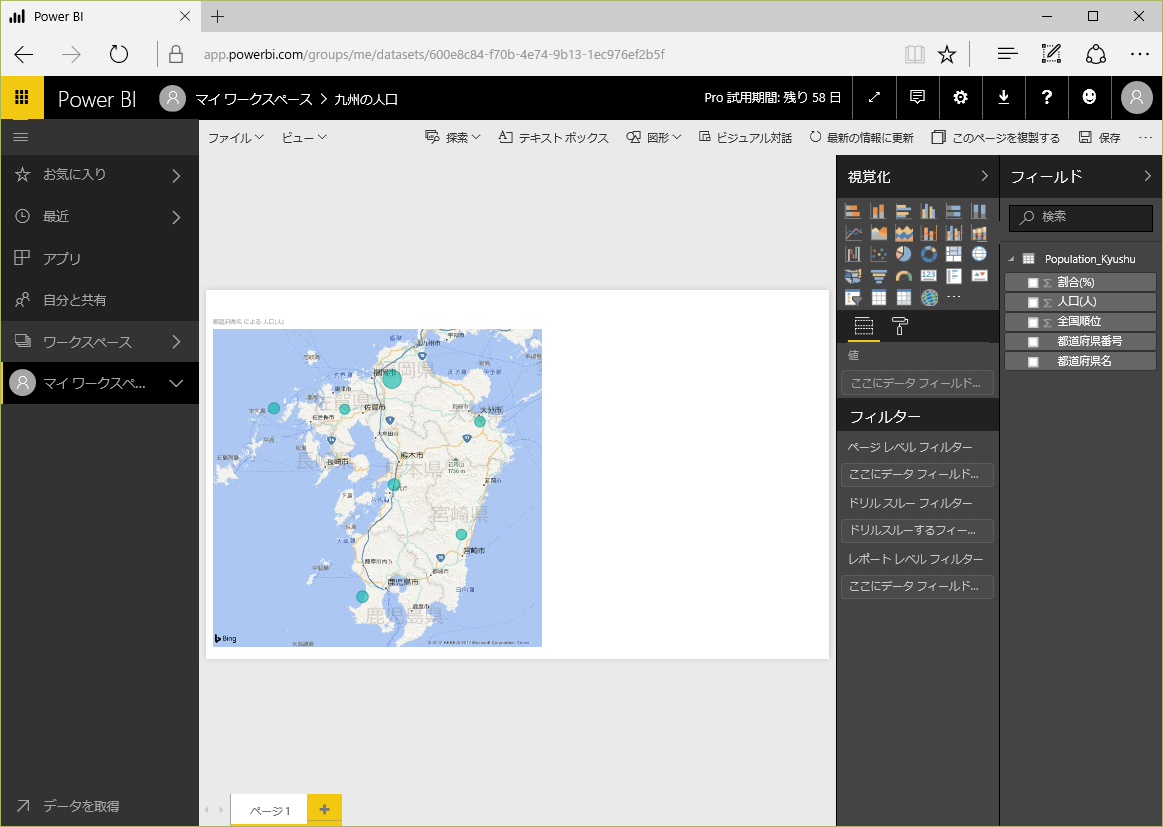Collapse the Population_Kyushu table tree
The image size is (1163, 827).
[1011, 259]
